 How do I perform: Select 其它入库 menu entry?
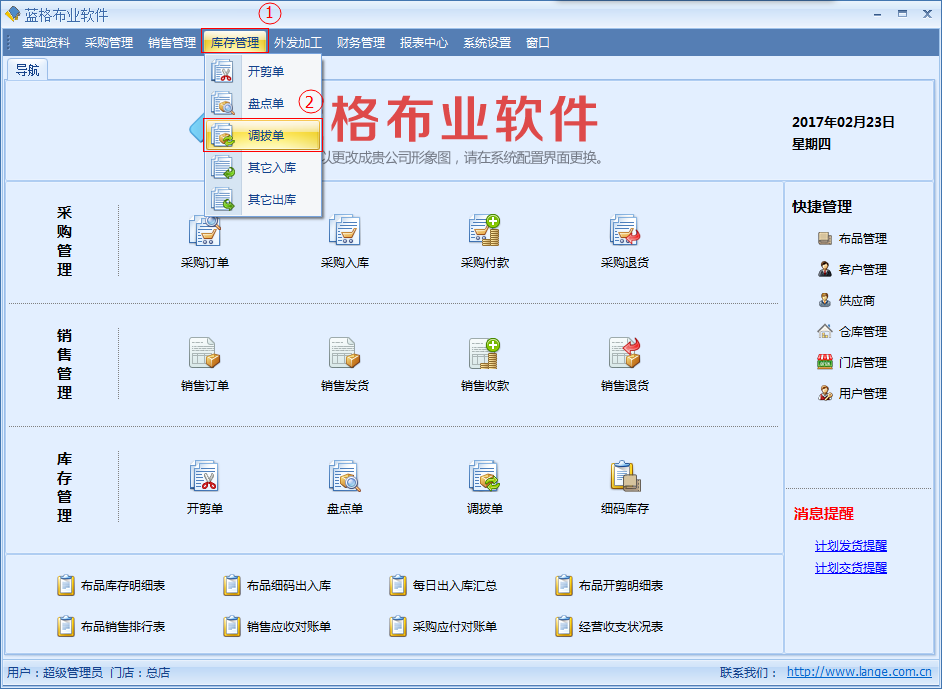click(x=263, y=168)
